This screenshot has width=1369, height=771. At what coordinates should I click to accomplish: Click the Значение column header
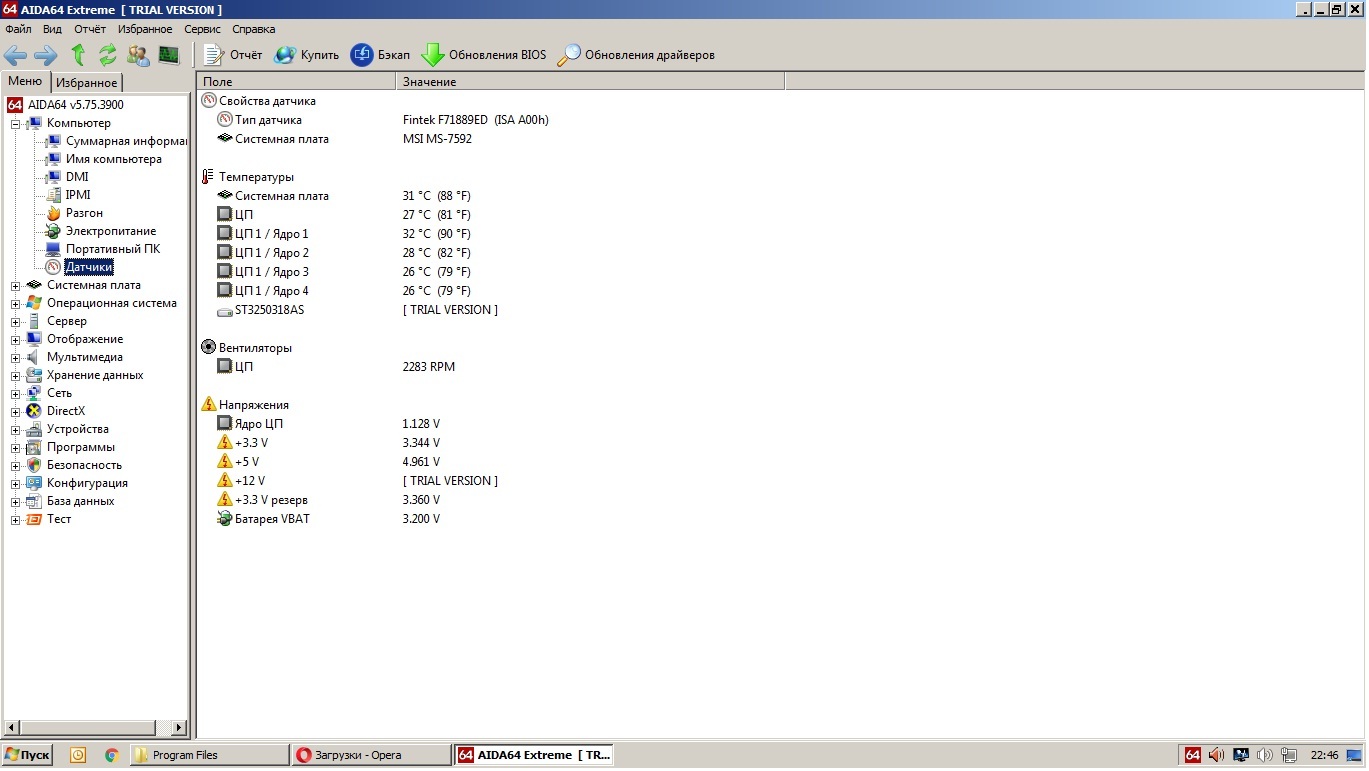tap(590, 82)
